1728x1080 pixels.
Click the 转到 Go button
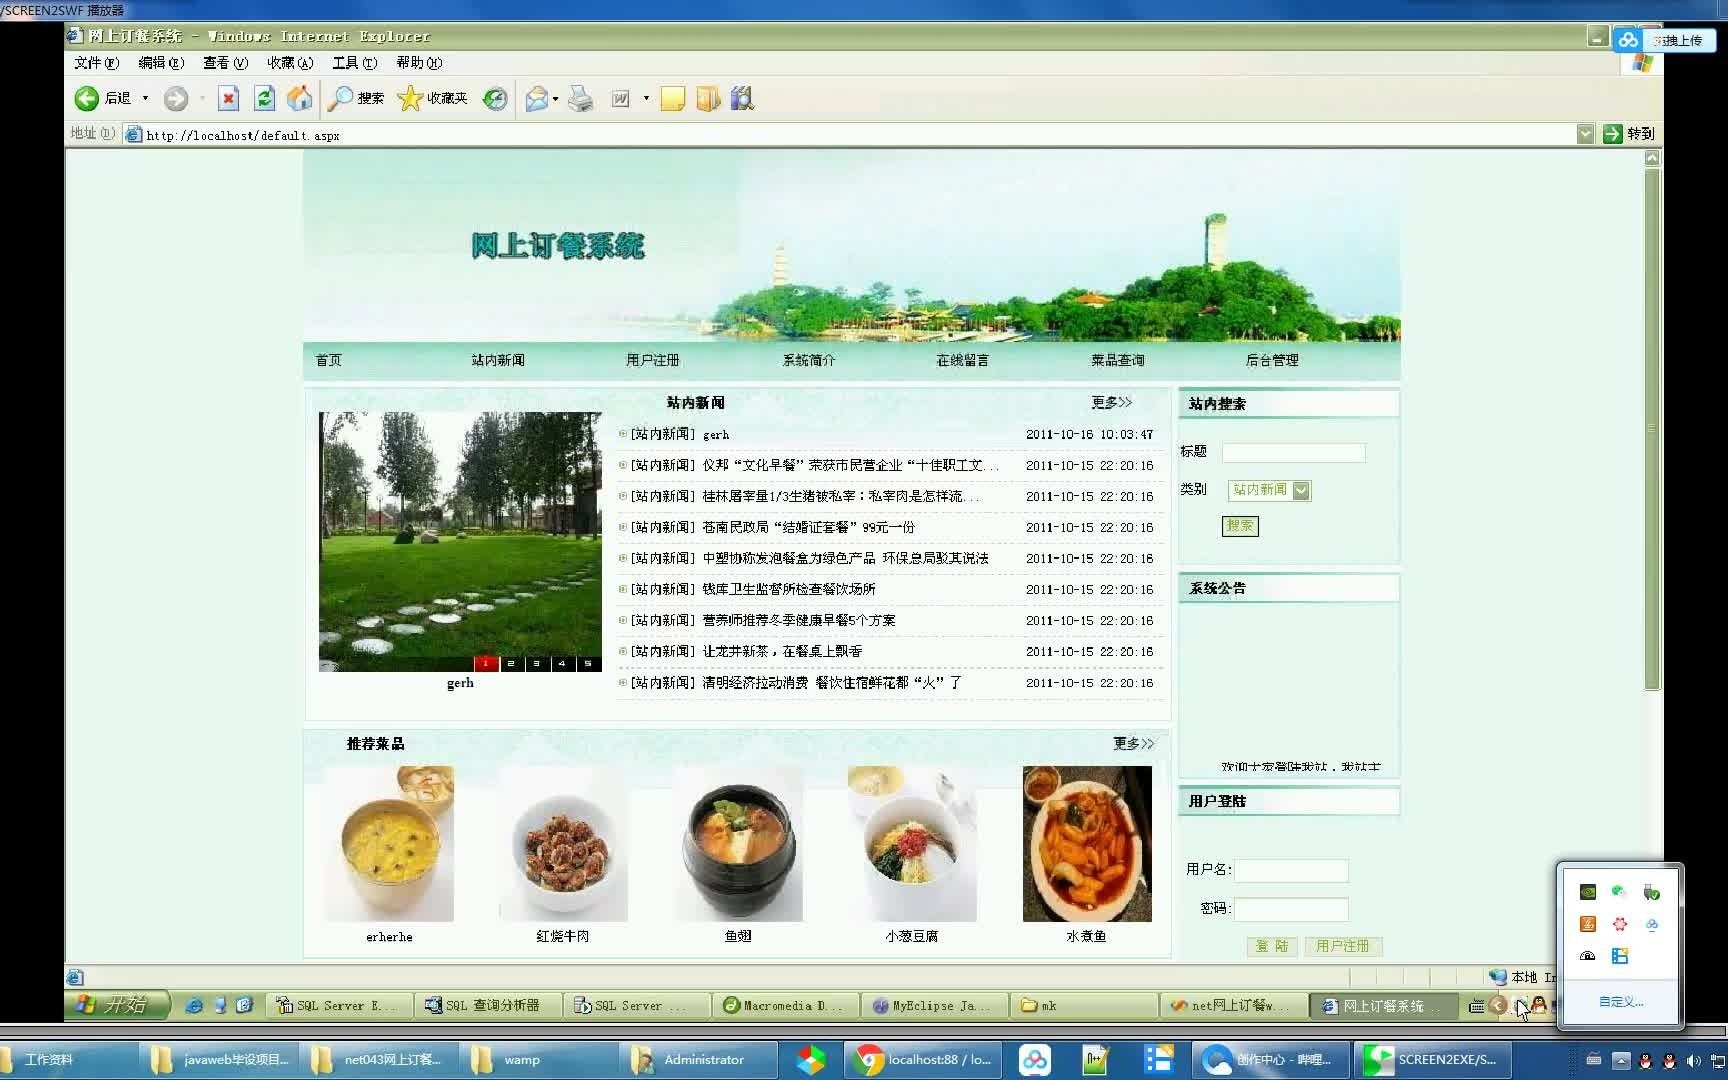(x=1629, y=134)
